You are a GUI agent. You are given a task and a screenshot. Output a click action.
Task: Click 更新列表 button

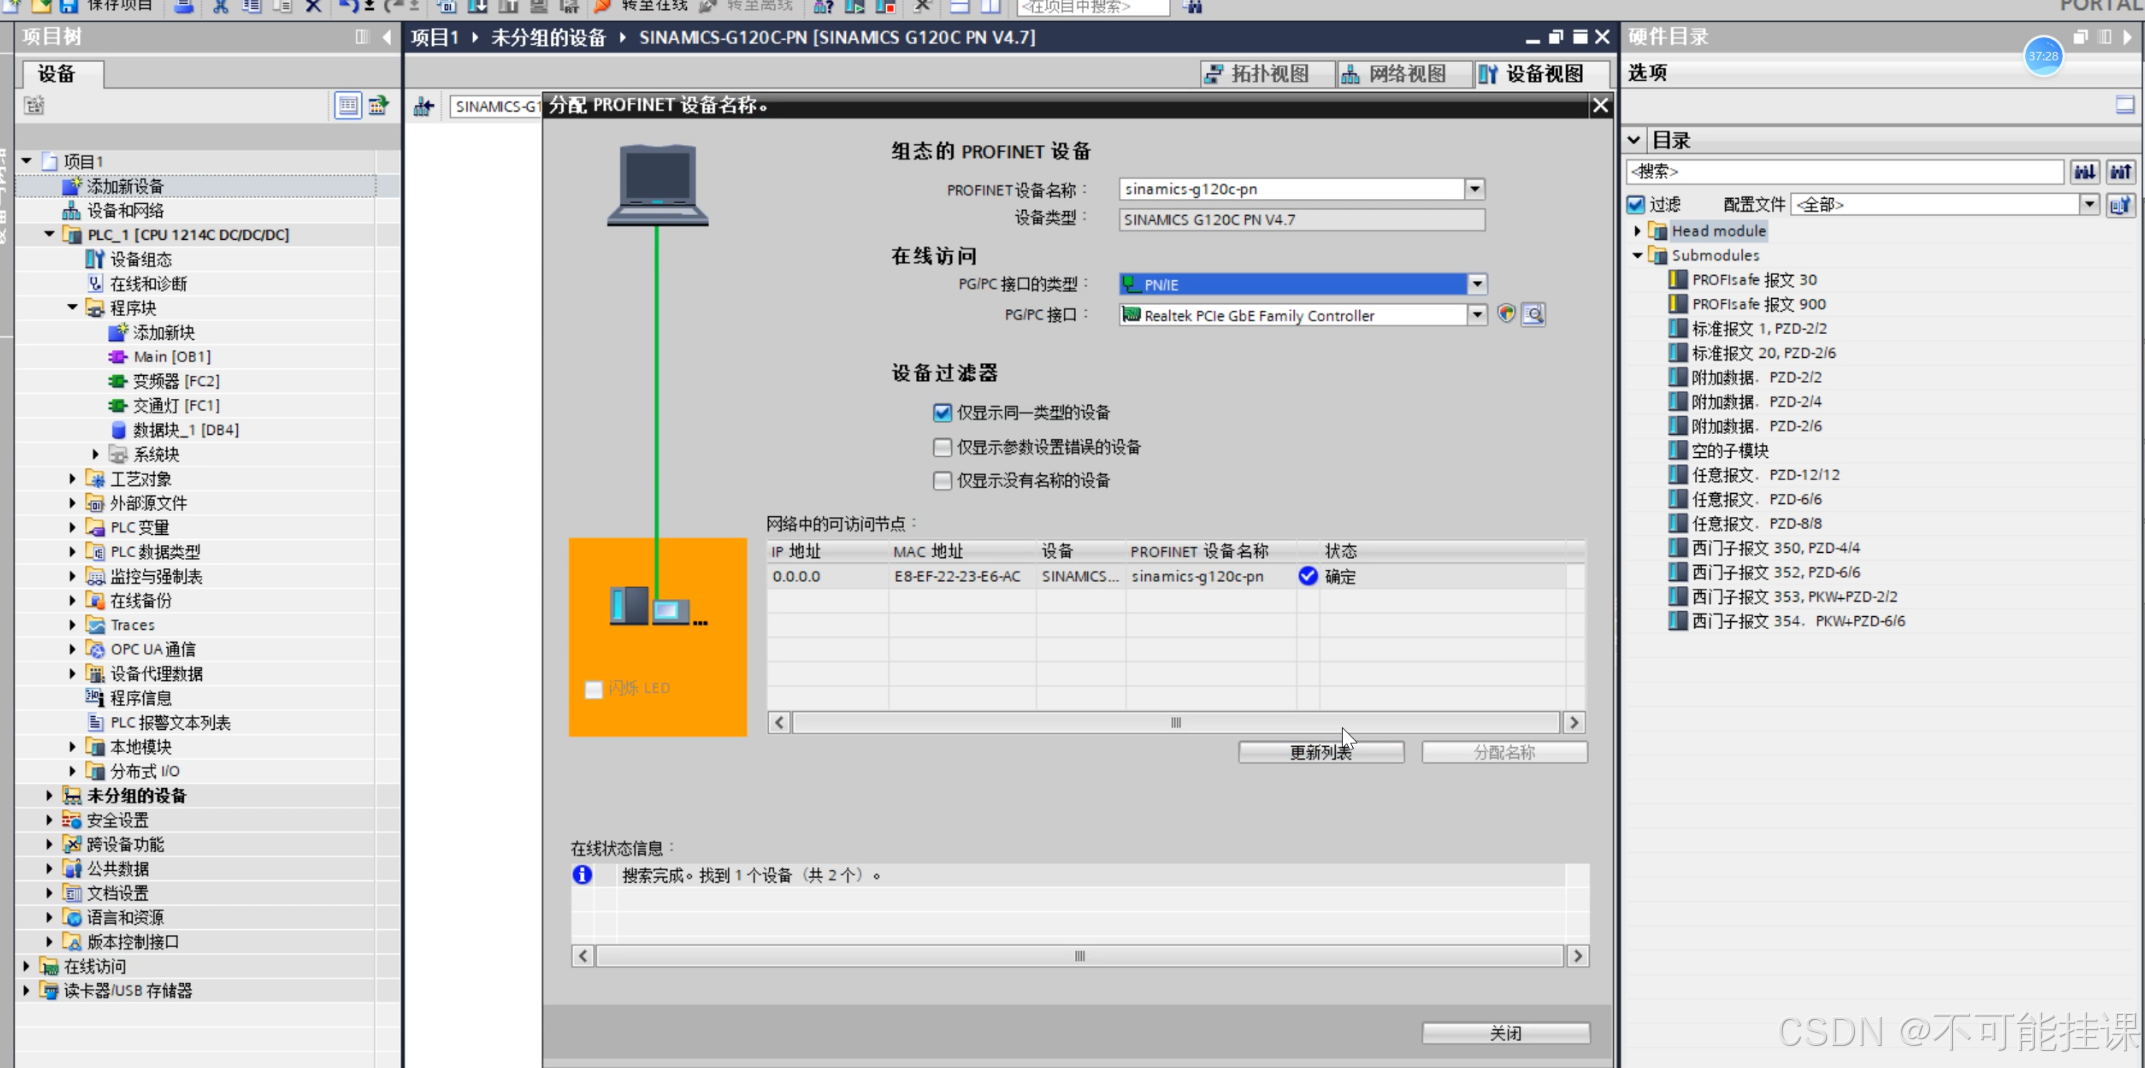pyautogui.click(x=1321, y=752)
